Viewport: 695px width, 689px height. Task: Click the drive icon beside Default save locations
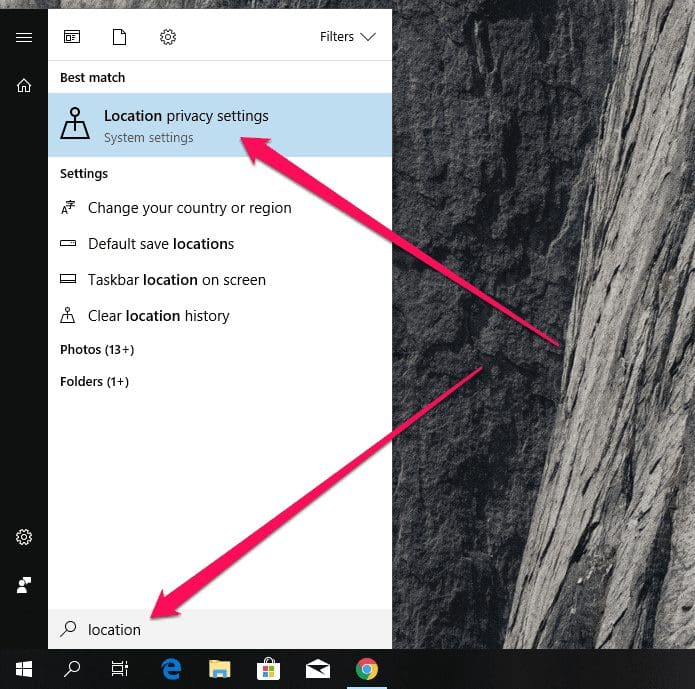tap(68, 243)
